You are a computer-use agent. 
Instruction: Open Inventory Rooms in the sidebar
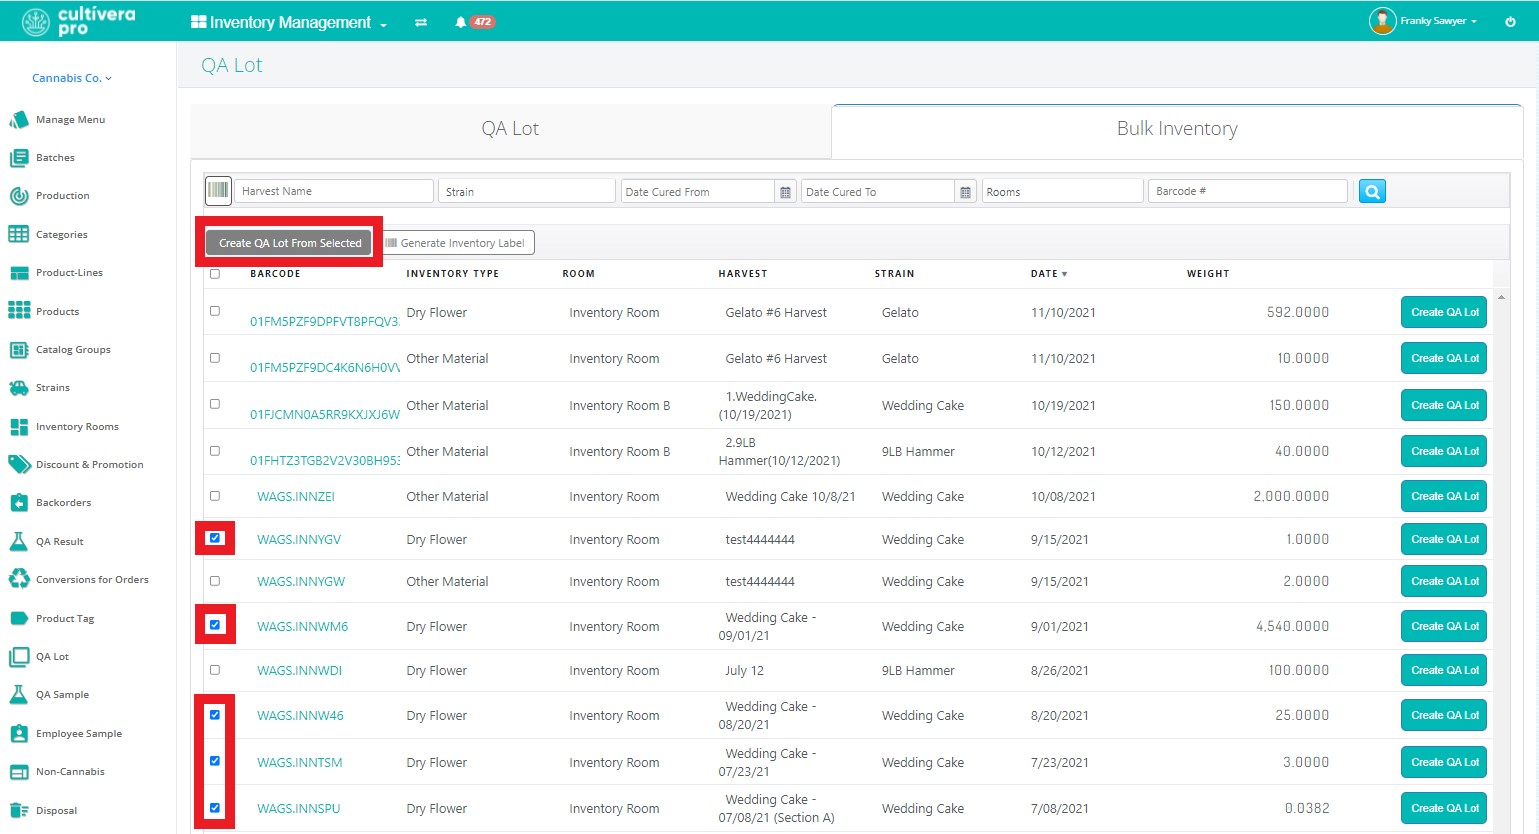click(77, 427)
